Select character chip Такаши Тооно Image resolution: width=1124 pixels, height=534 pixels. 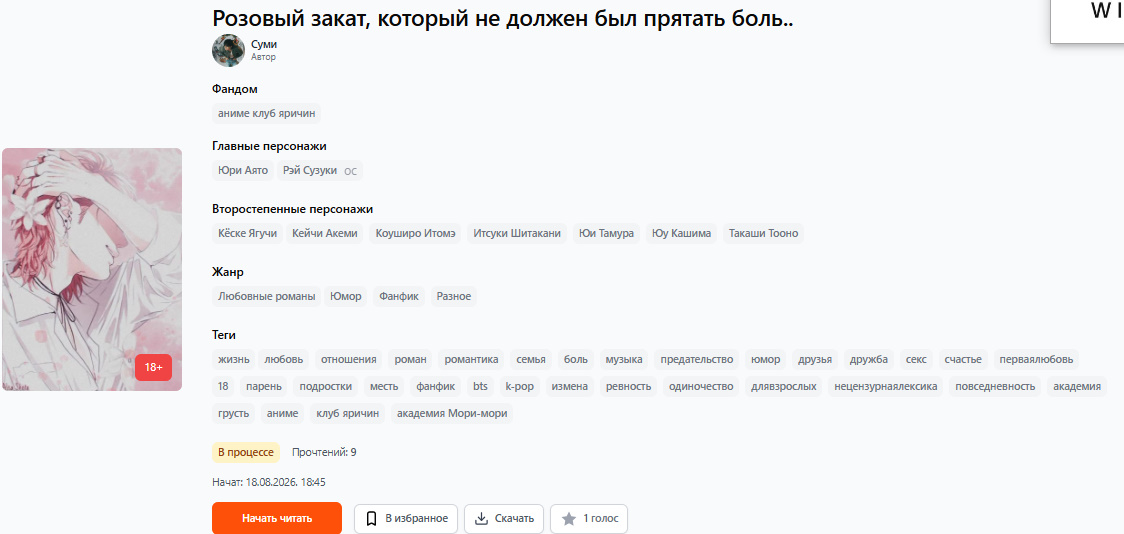coord(763,234)
